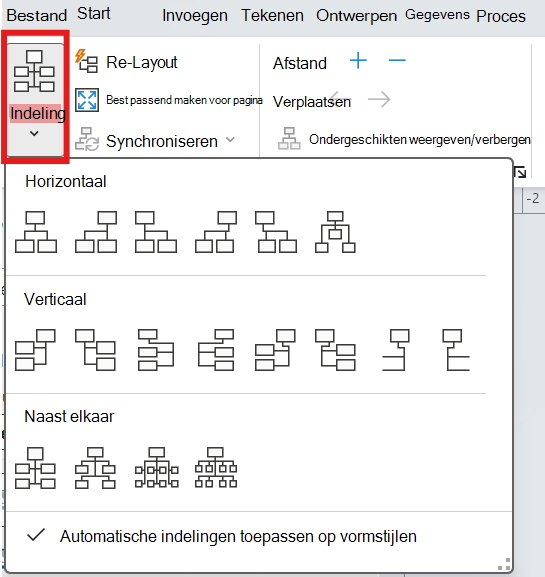The height and width of the screenshot is (577, 545).
Task: Open the Invoegen tab
Action: click(195, 16)
